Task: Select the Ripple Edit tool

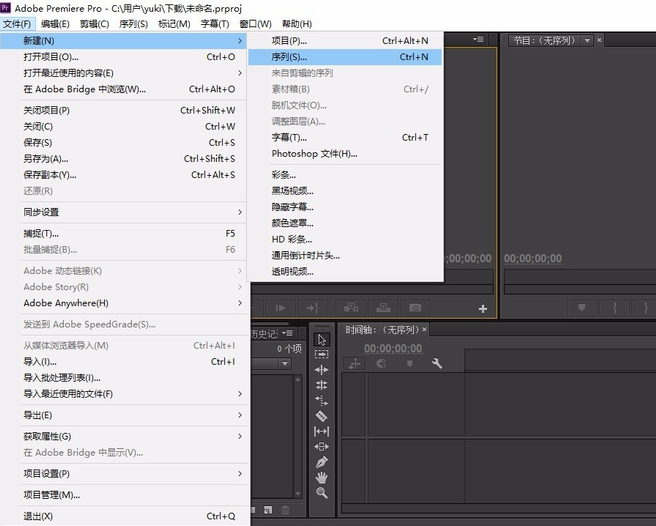Action: coord(321,370)
